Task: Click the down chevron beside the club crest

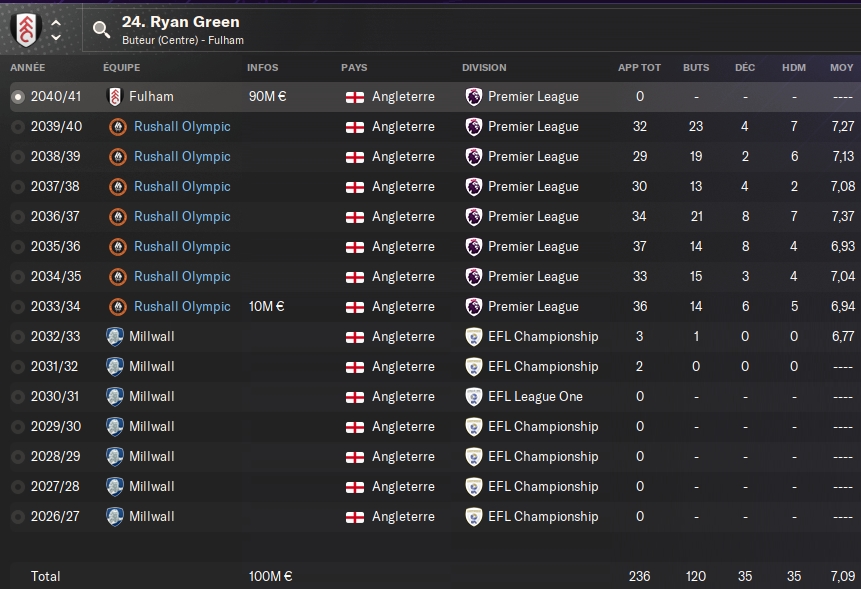Action: point(56,37)
